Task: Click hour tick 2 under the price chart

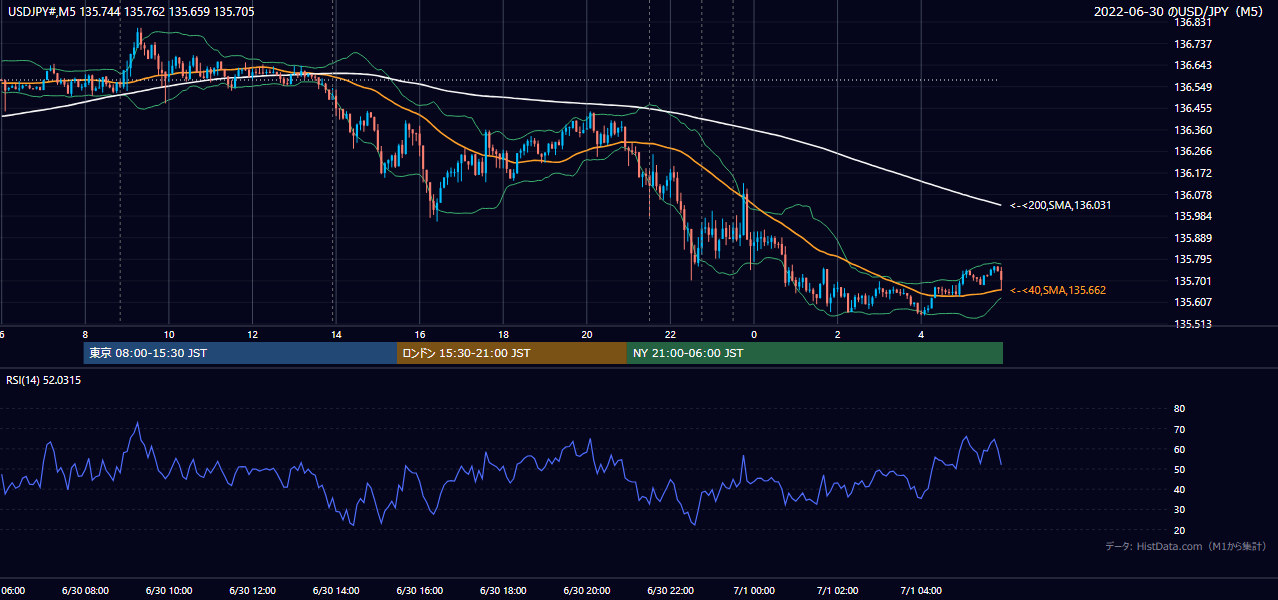Action: click(x=837, y=334)
